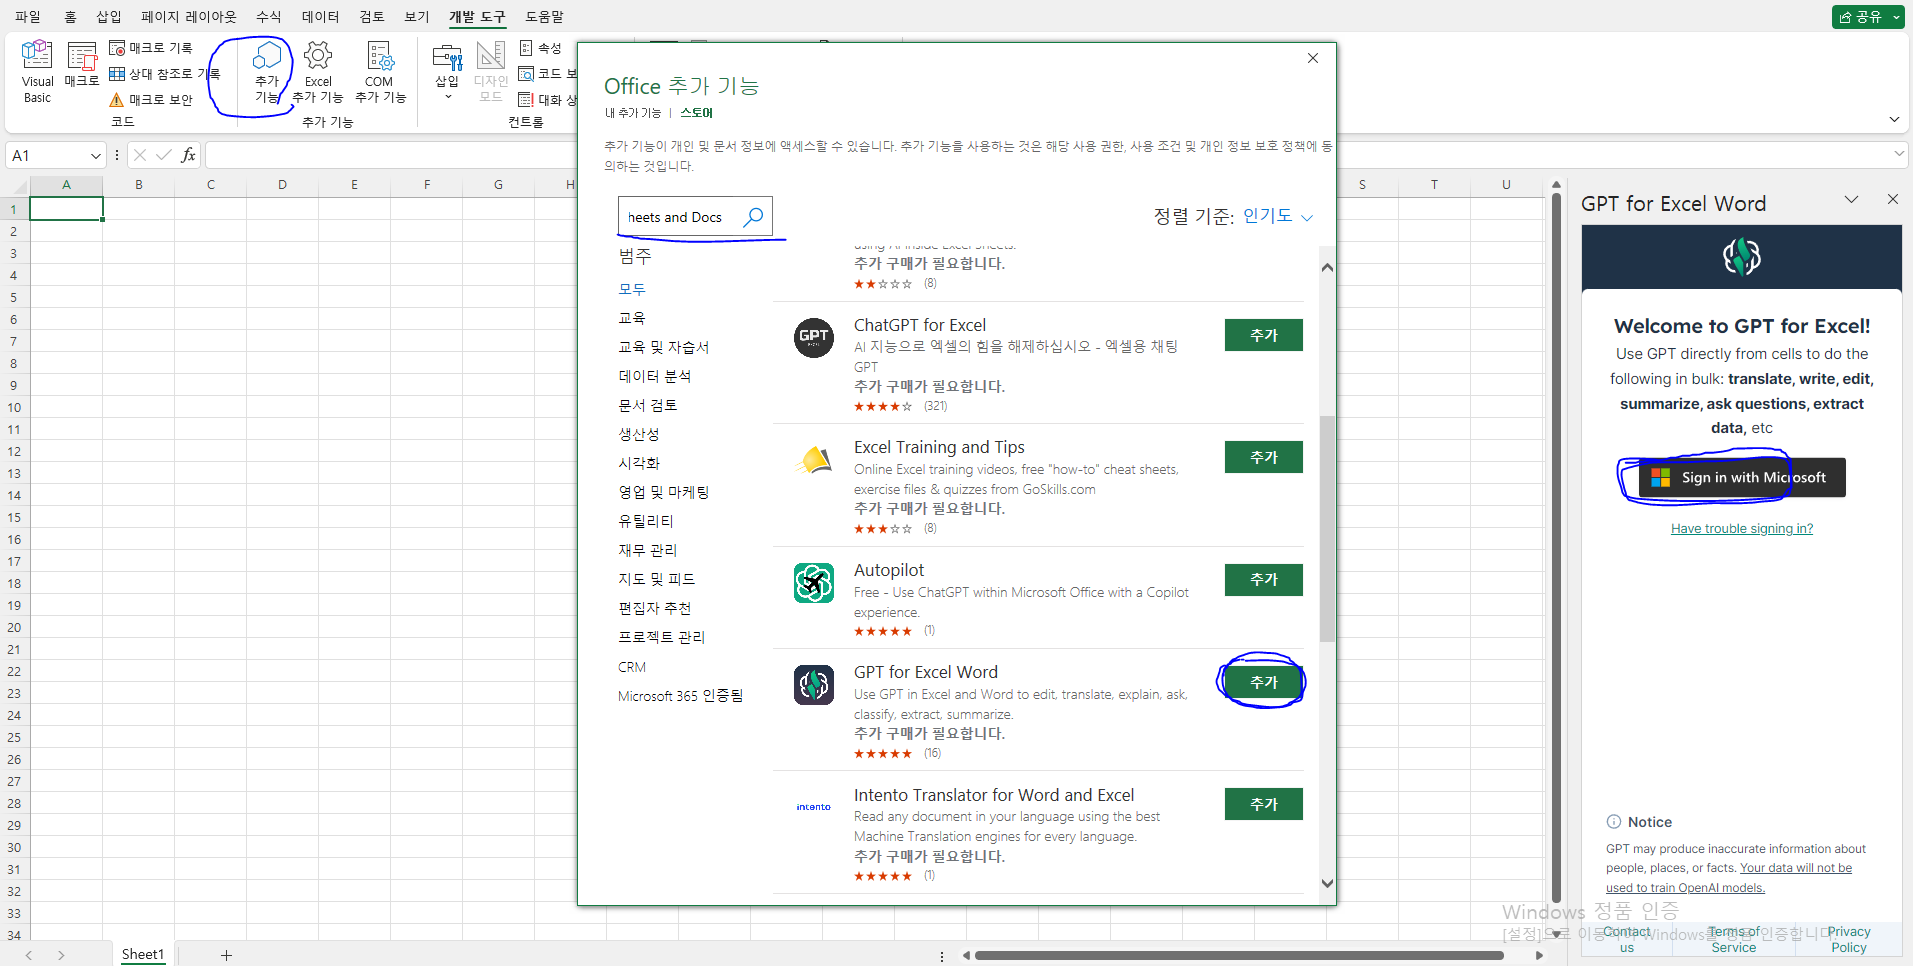1913x966 pixels.
Task: Click the ChatGPT for Excel GPT logo icon
Action: point(814,337)
